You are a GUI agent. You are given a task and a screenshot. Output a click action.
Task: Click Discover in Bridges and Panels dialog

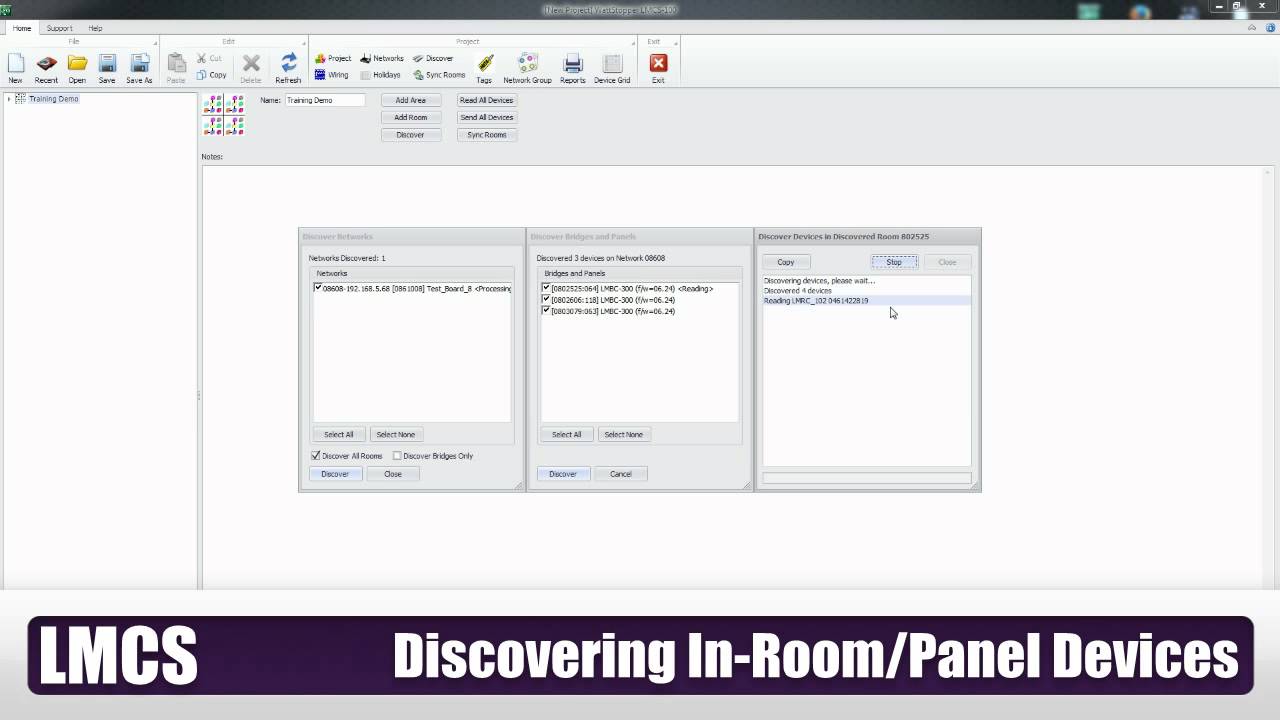563,474
